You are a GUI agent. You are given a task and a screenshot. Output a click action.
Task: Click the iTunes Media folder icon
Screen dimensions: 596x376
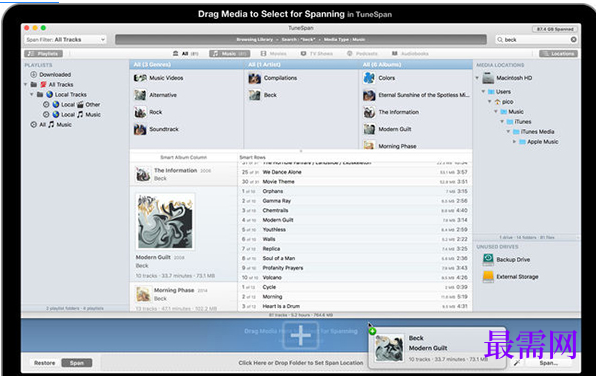tap(516, 132)
